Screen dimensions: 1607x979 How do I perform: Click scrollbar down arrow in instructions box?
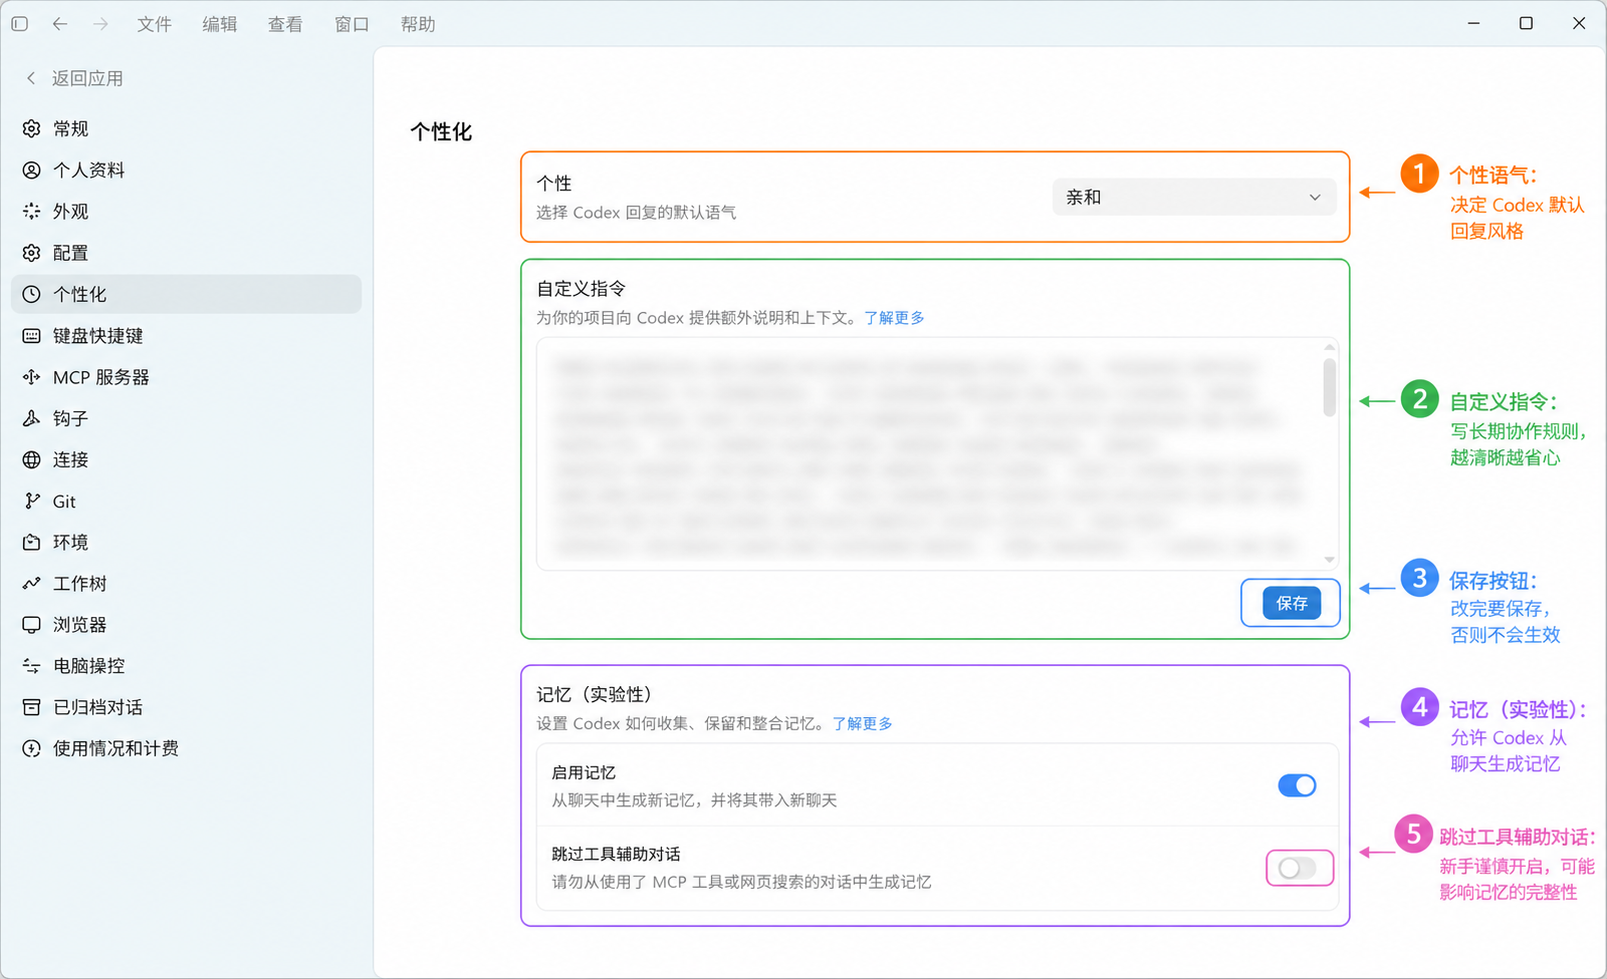click(1329, 560)
